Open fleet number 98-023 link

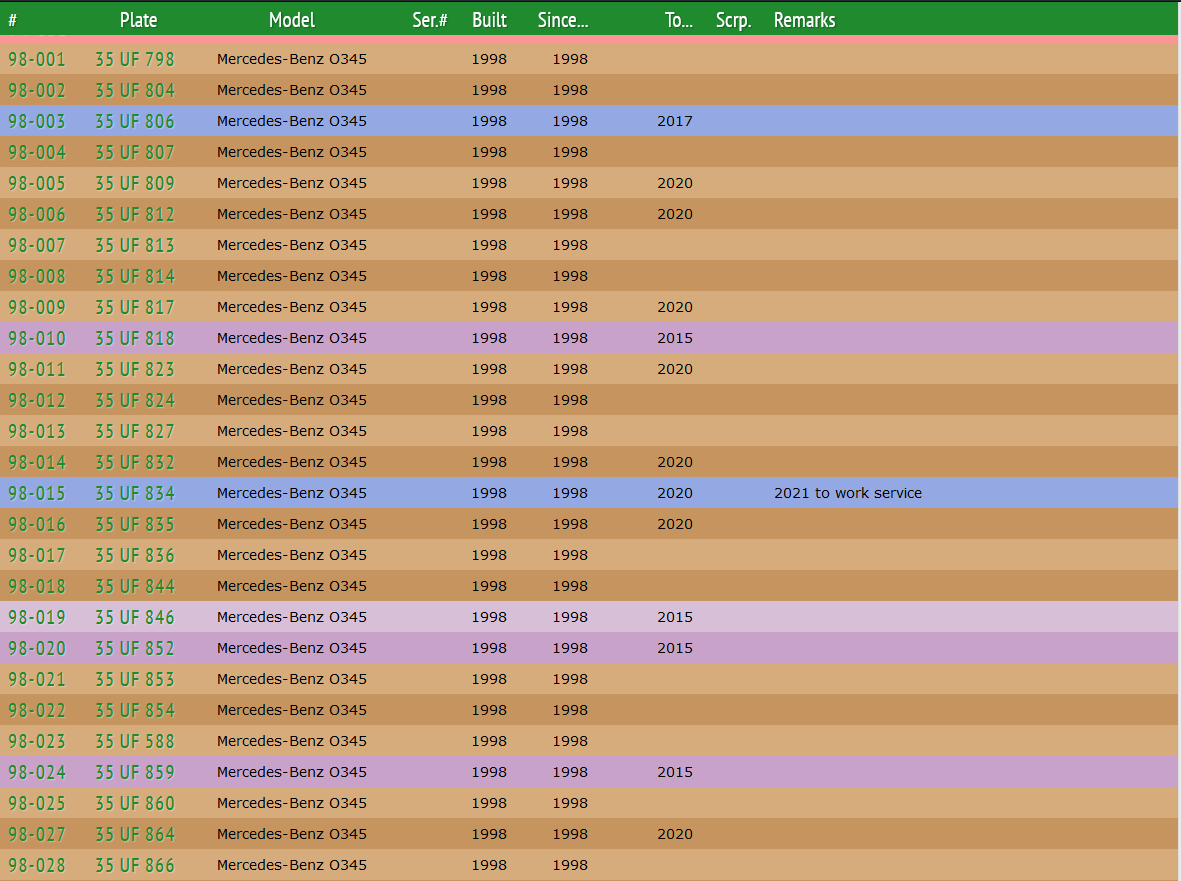point(37,742)
